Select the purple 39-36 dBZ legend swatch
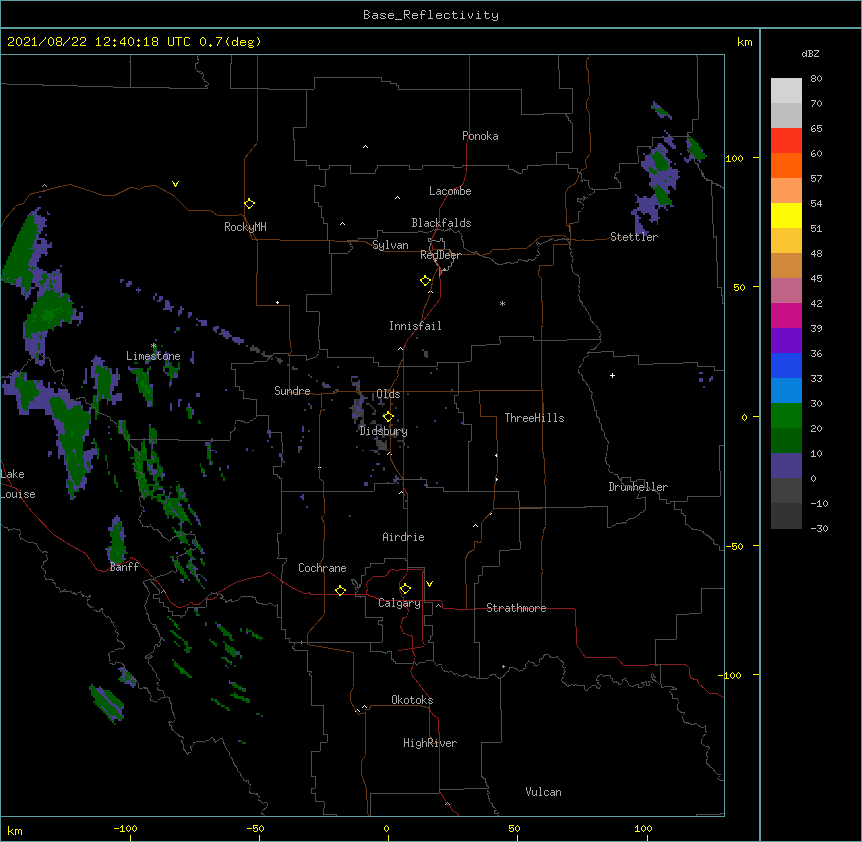This screenshot has height=842, width=862. coord(786,340)
